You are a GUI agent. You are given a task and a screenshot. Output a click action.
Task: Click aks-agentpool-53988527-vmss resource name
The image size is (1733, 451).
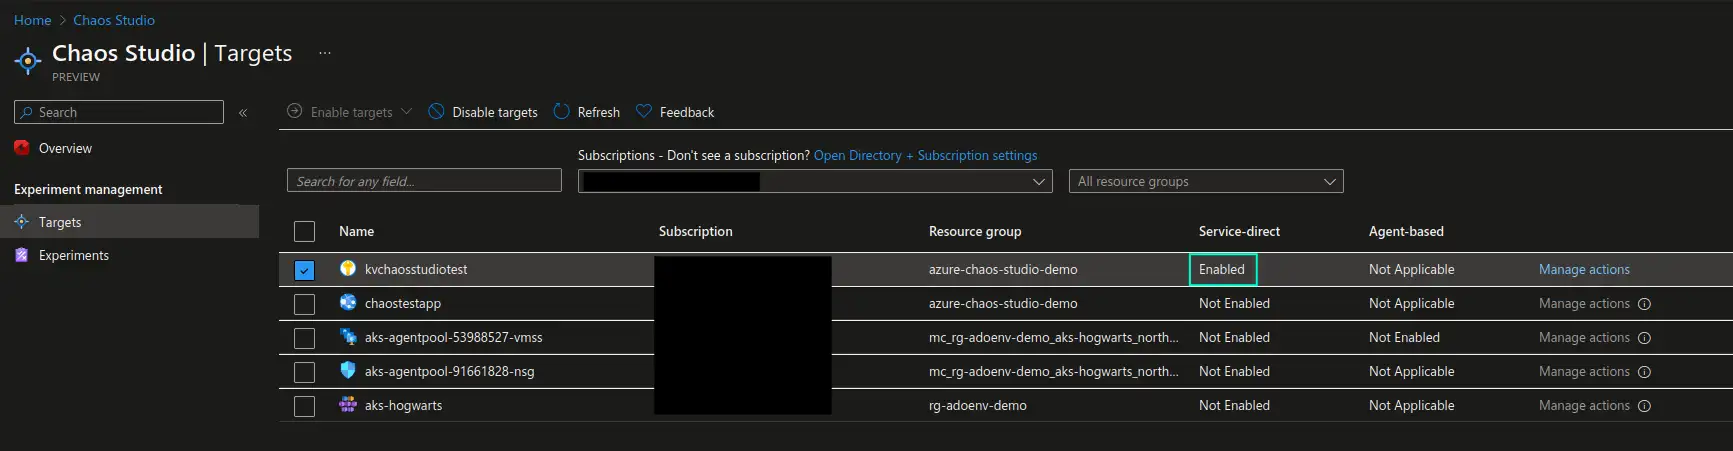point(454,337)
